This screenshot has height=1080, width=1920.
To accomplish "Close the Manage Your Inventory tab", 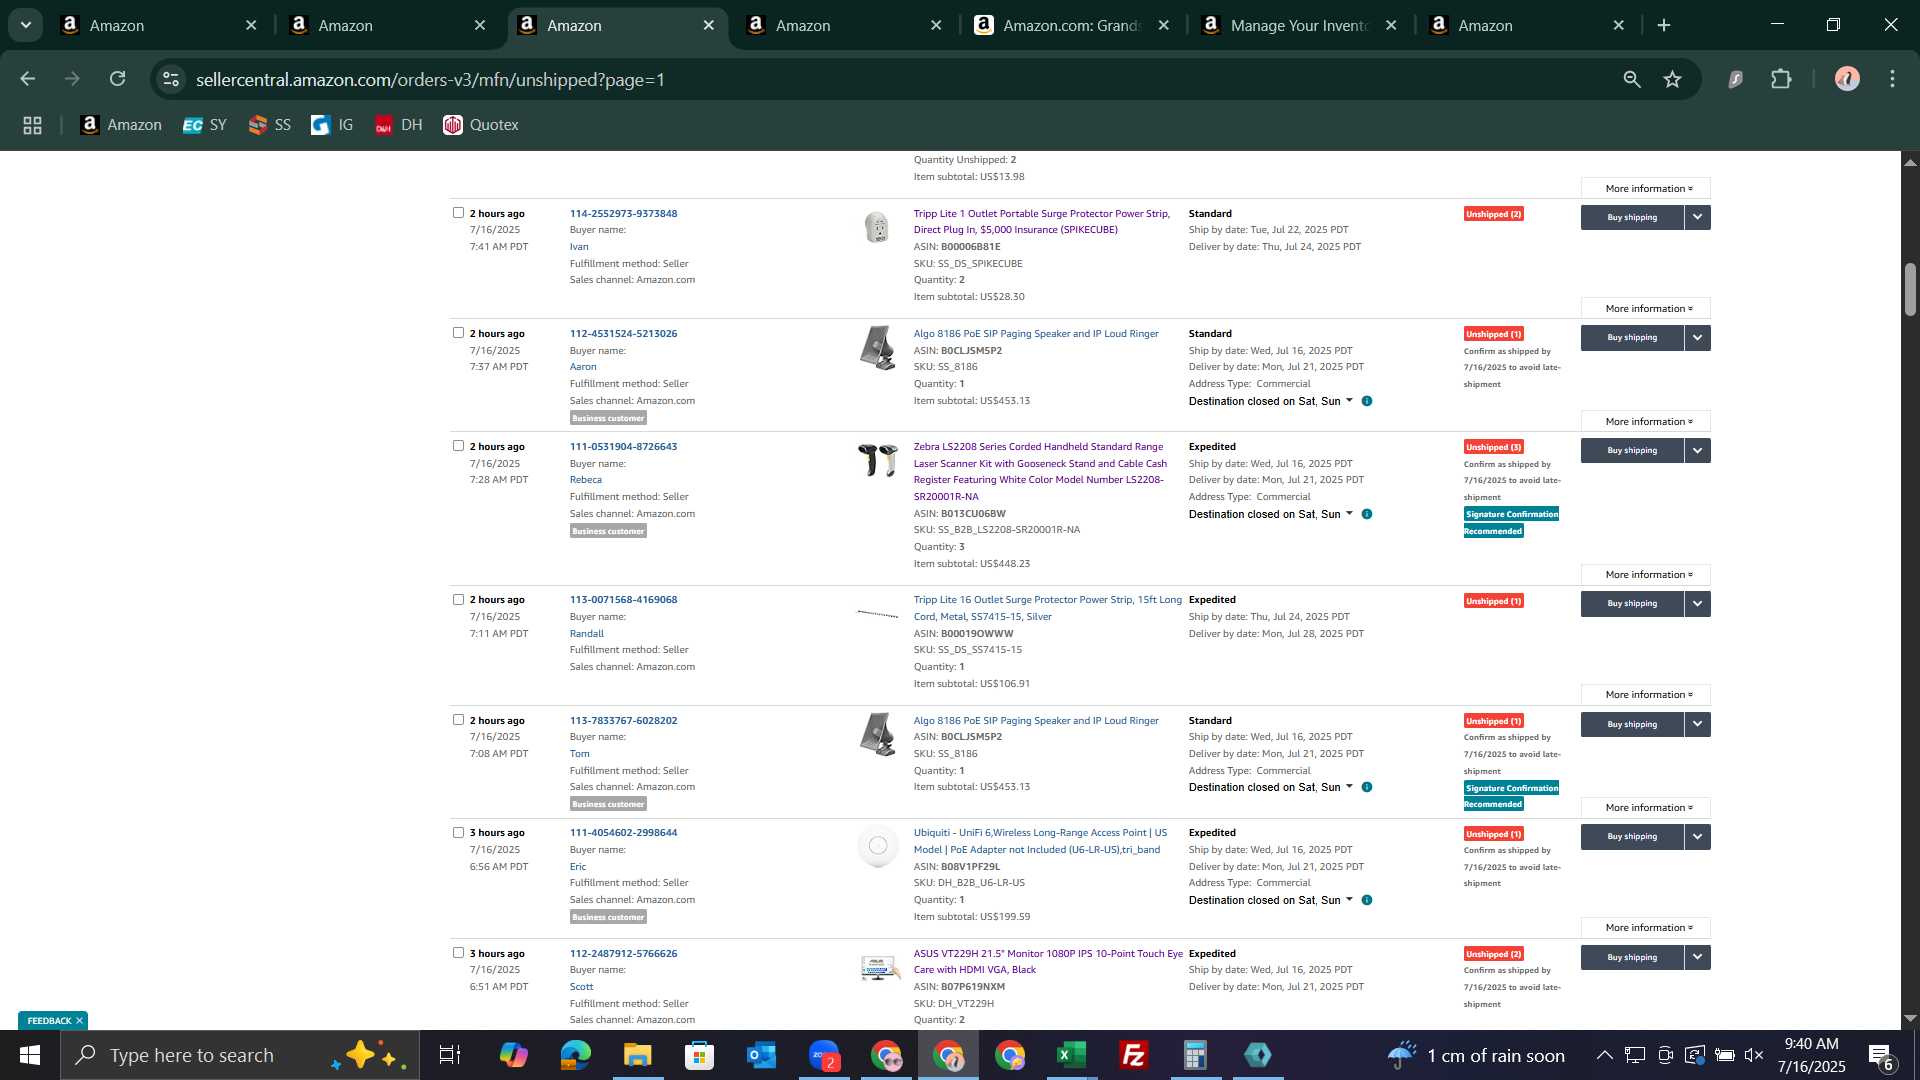I will (1391, 25).
